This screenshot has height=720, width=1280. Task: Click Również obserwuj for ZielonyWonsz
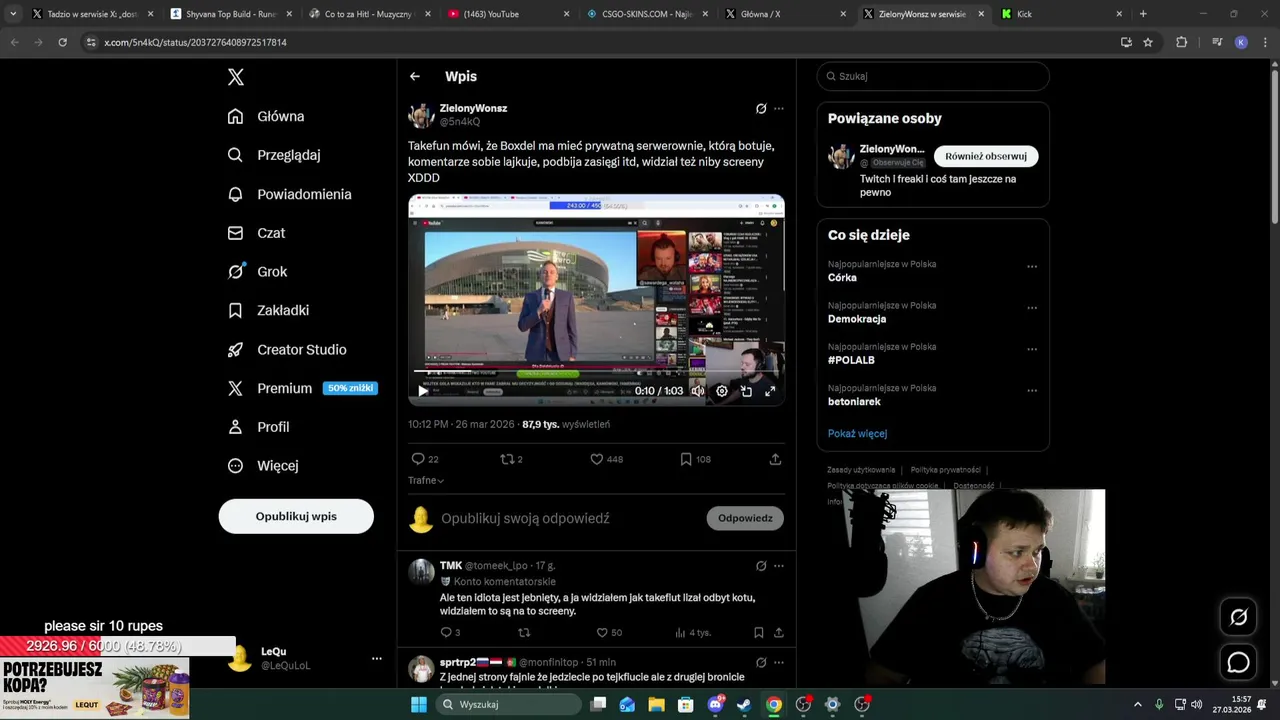(x=986, y=156)
